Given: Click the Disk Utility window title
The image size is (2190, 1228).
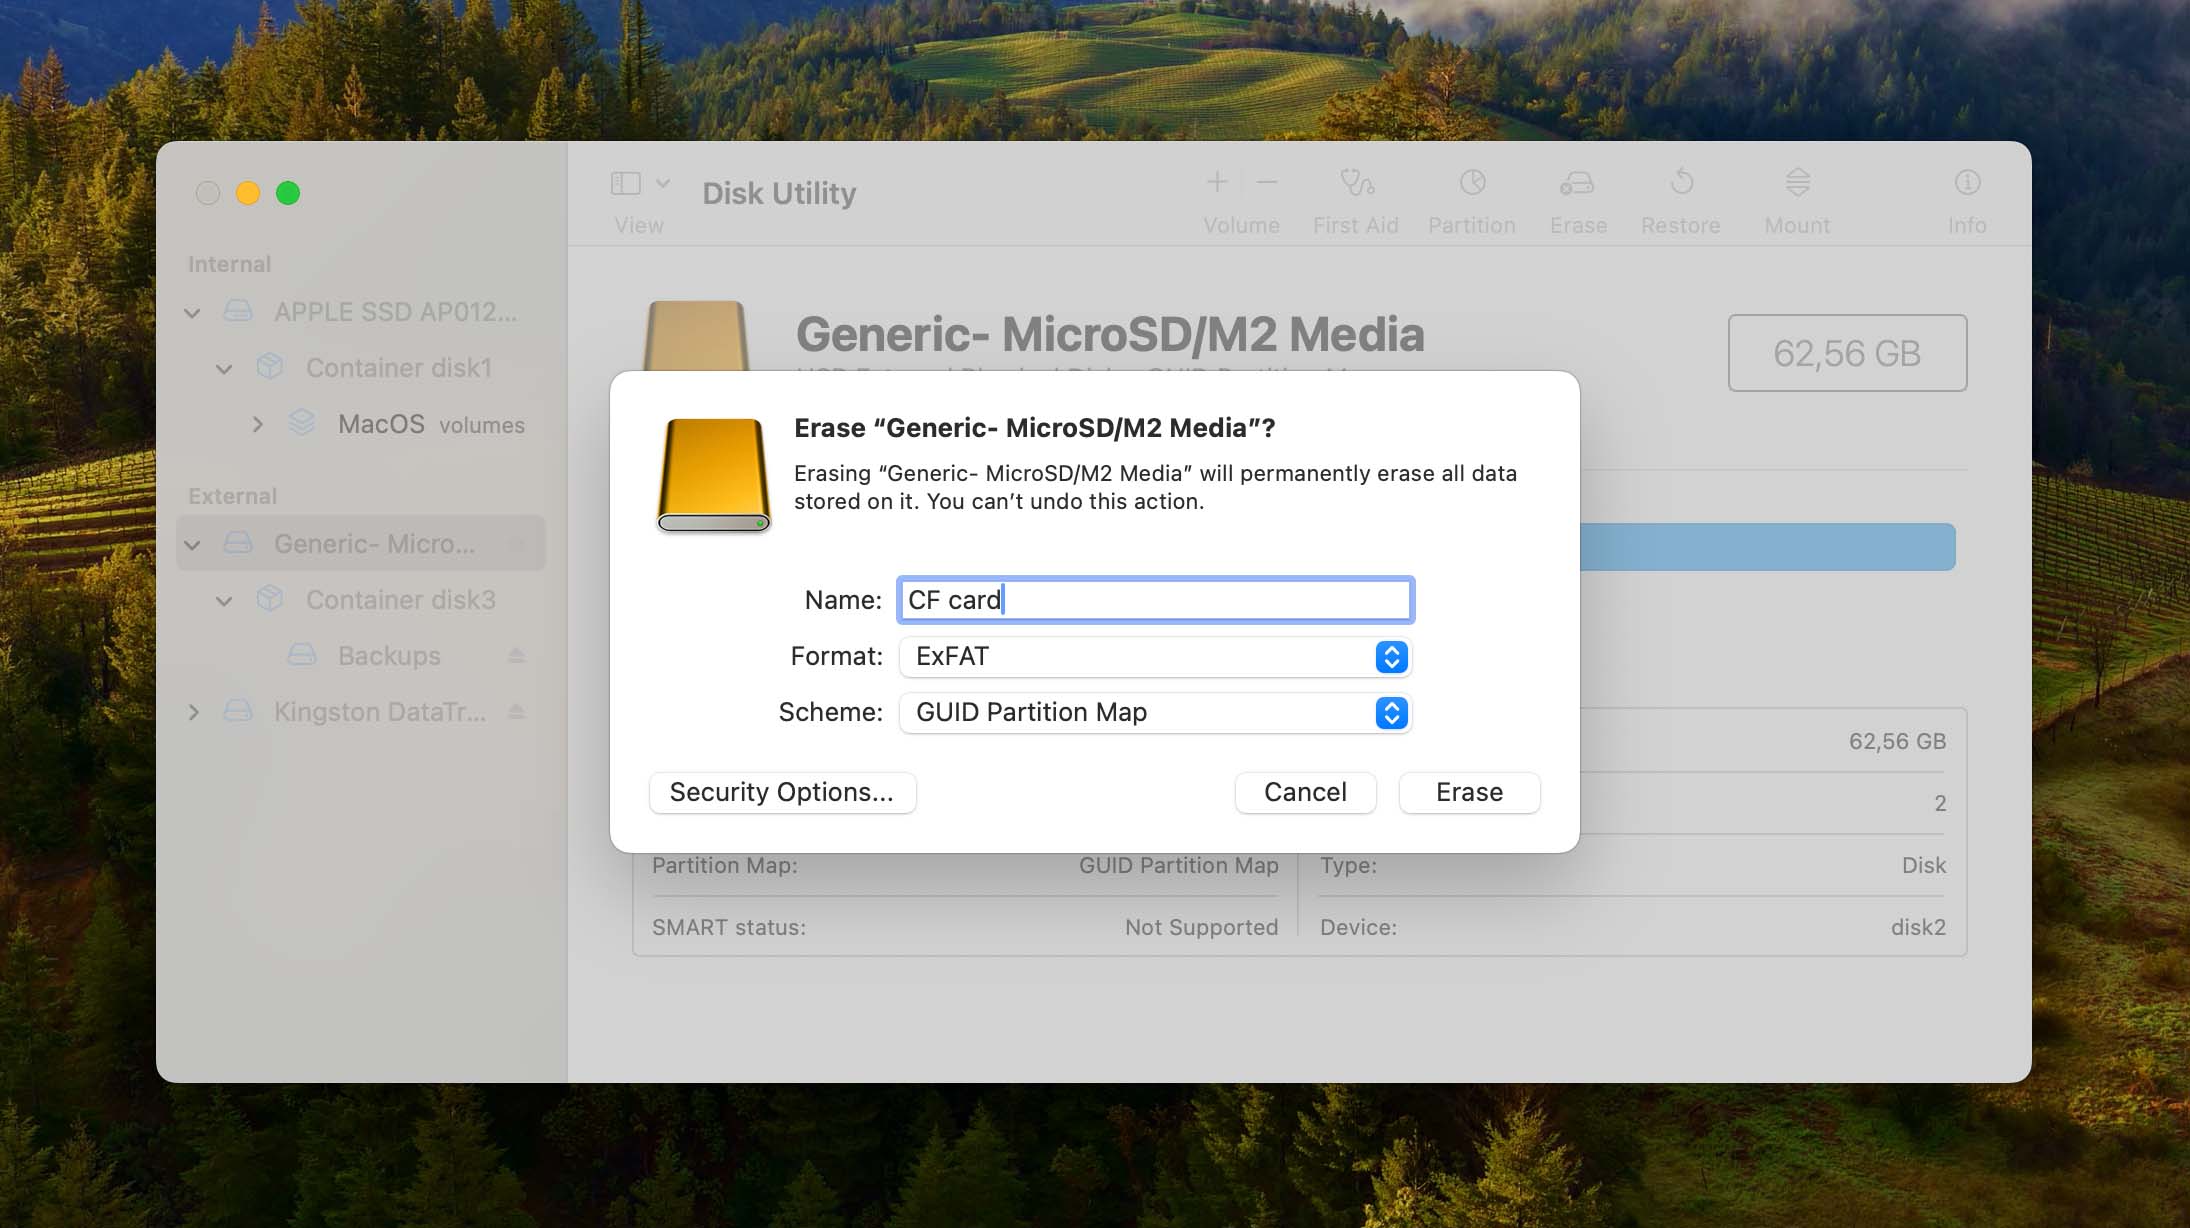Looking at the screenshot, I should (x=779, y=193).
